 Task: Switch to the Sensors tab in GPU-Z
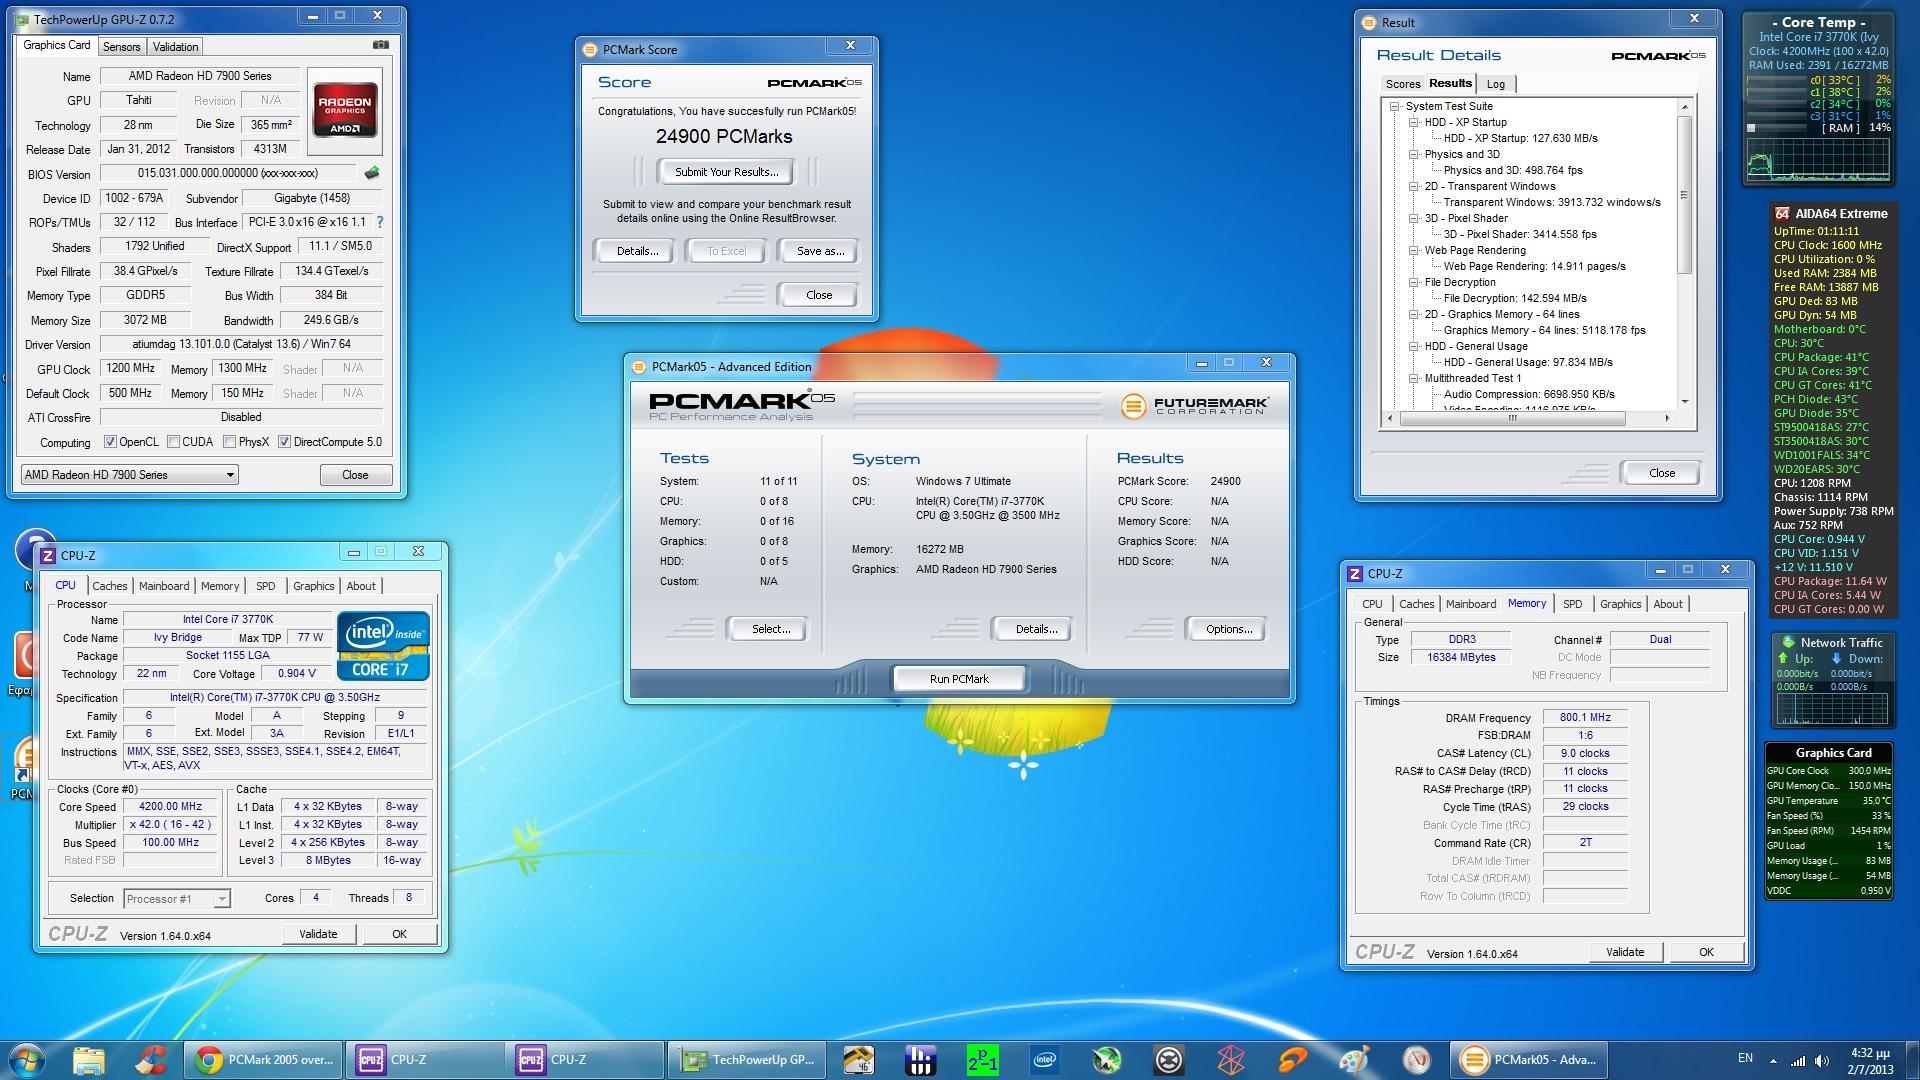tap(122, 47)
